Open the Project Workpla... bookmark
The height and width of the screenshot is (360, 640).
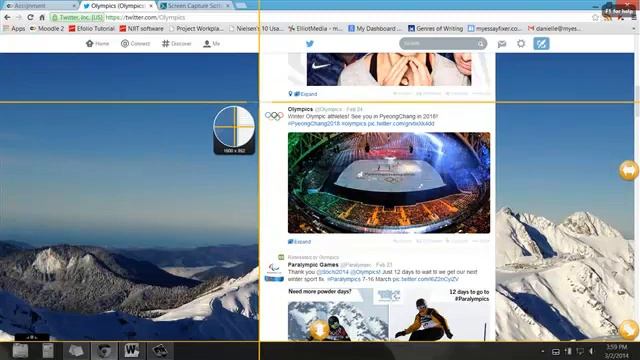click(196, 29)
